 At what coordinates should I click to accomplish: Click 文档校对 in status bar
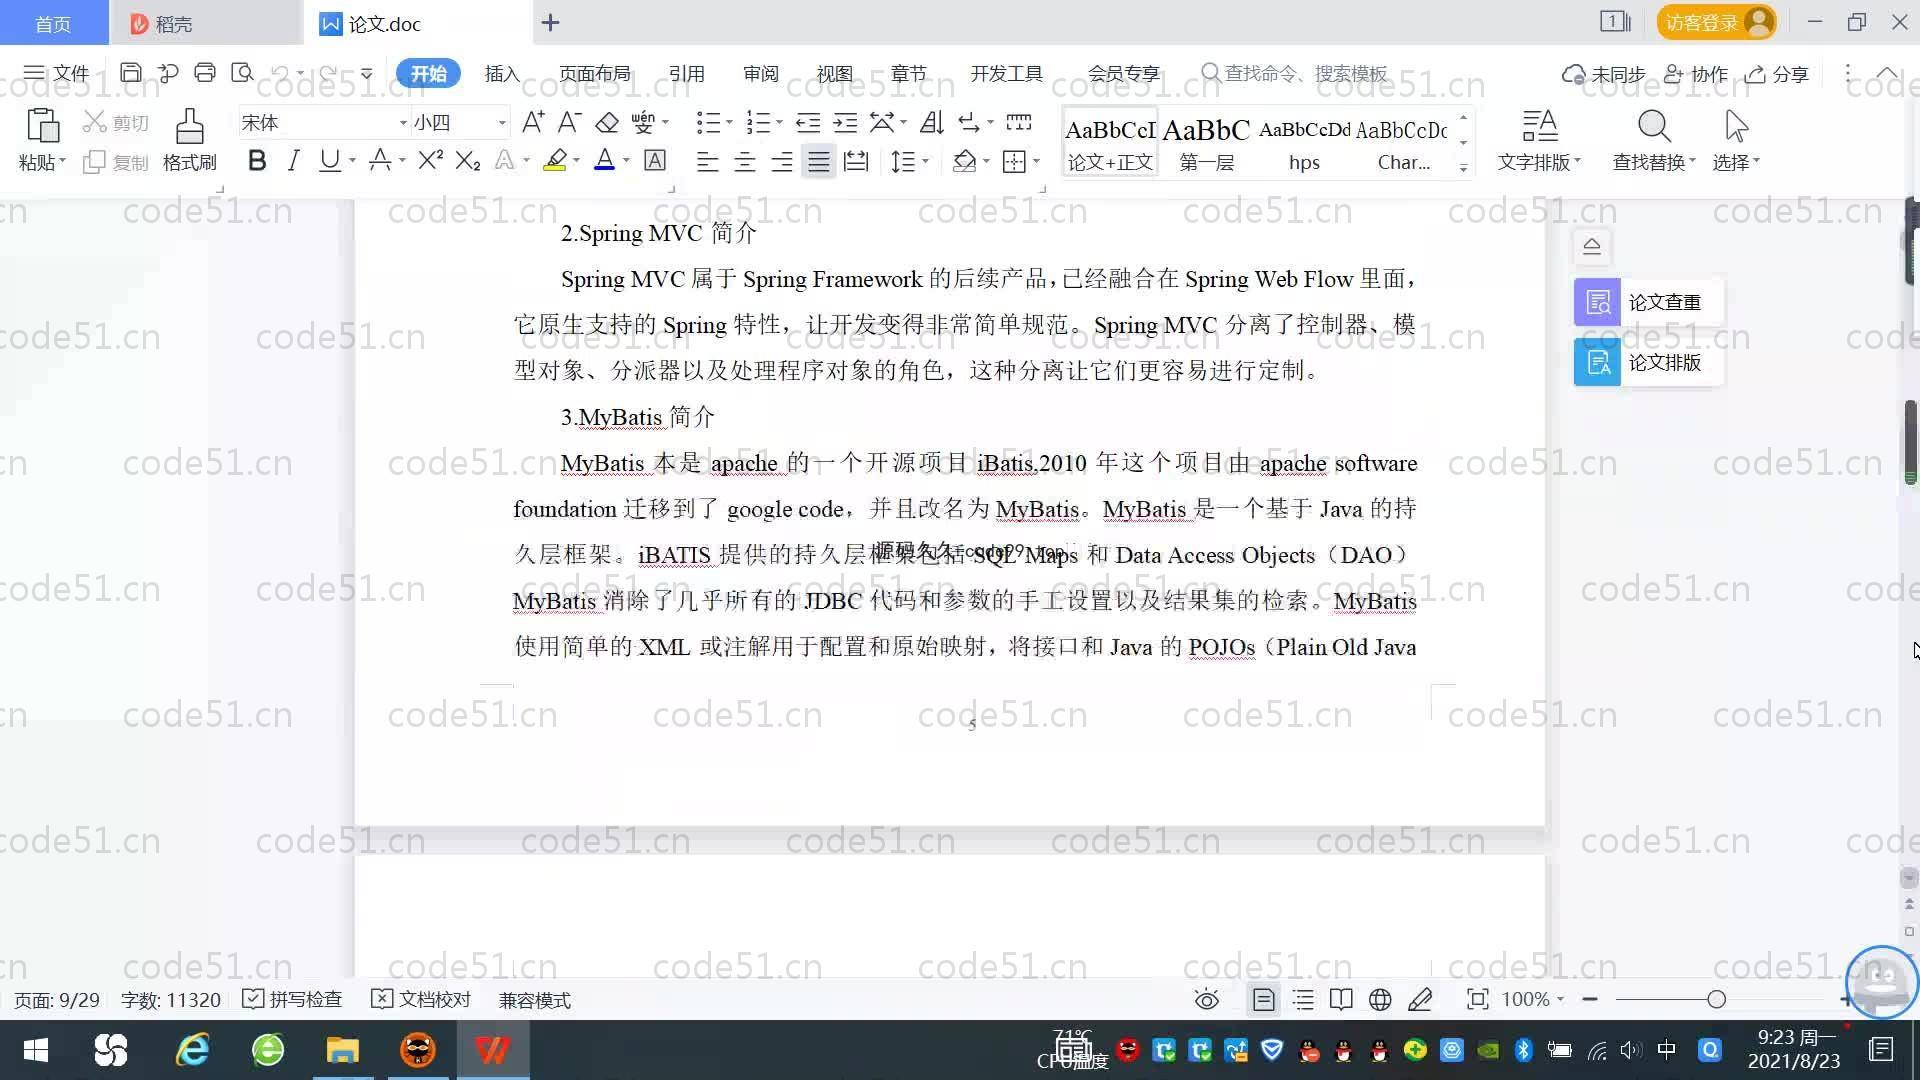[x=421, y=999]
